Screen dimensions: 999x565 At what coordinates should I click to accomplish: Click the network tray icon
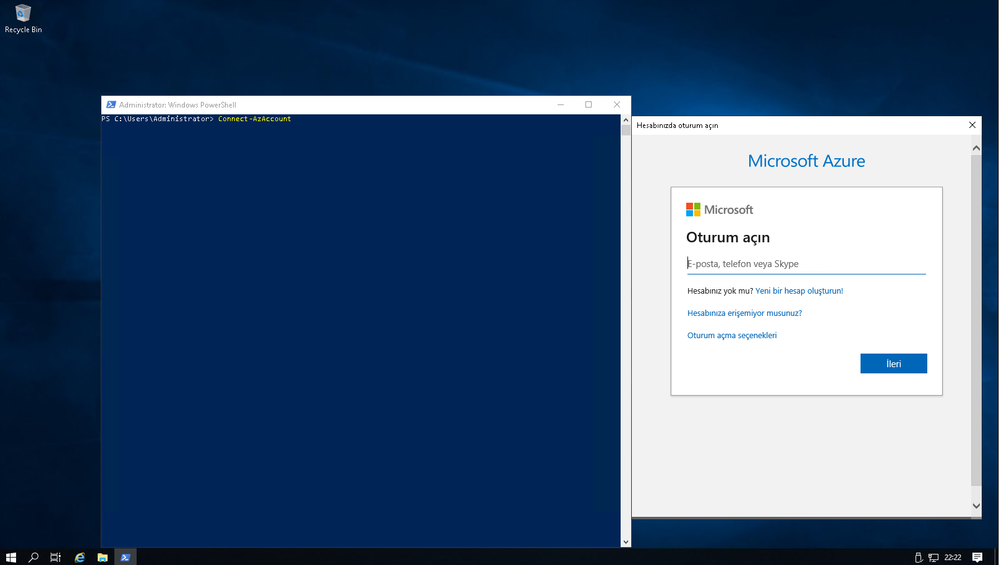click(933, 557)
